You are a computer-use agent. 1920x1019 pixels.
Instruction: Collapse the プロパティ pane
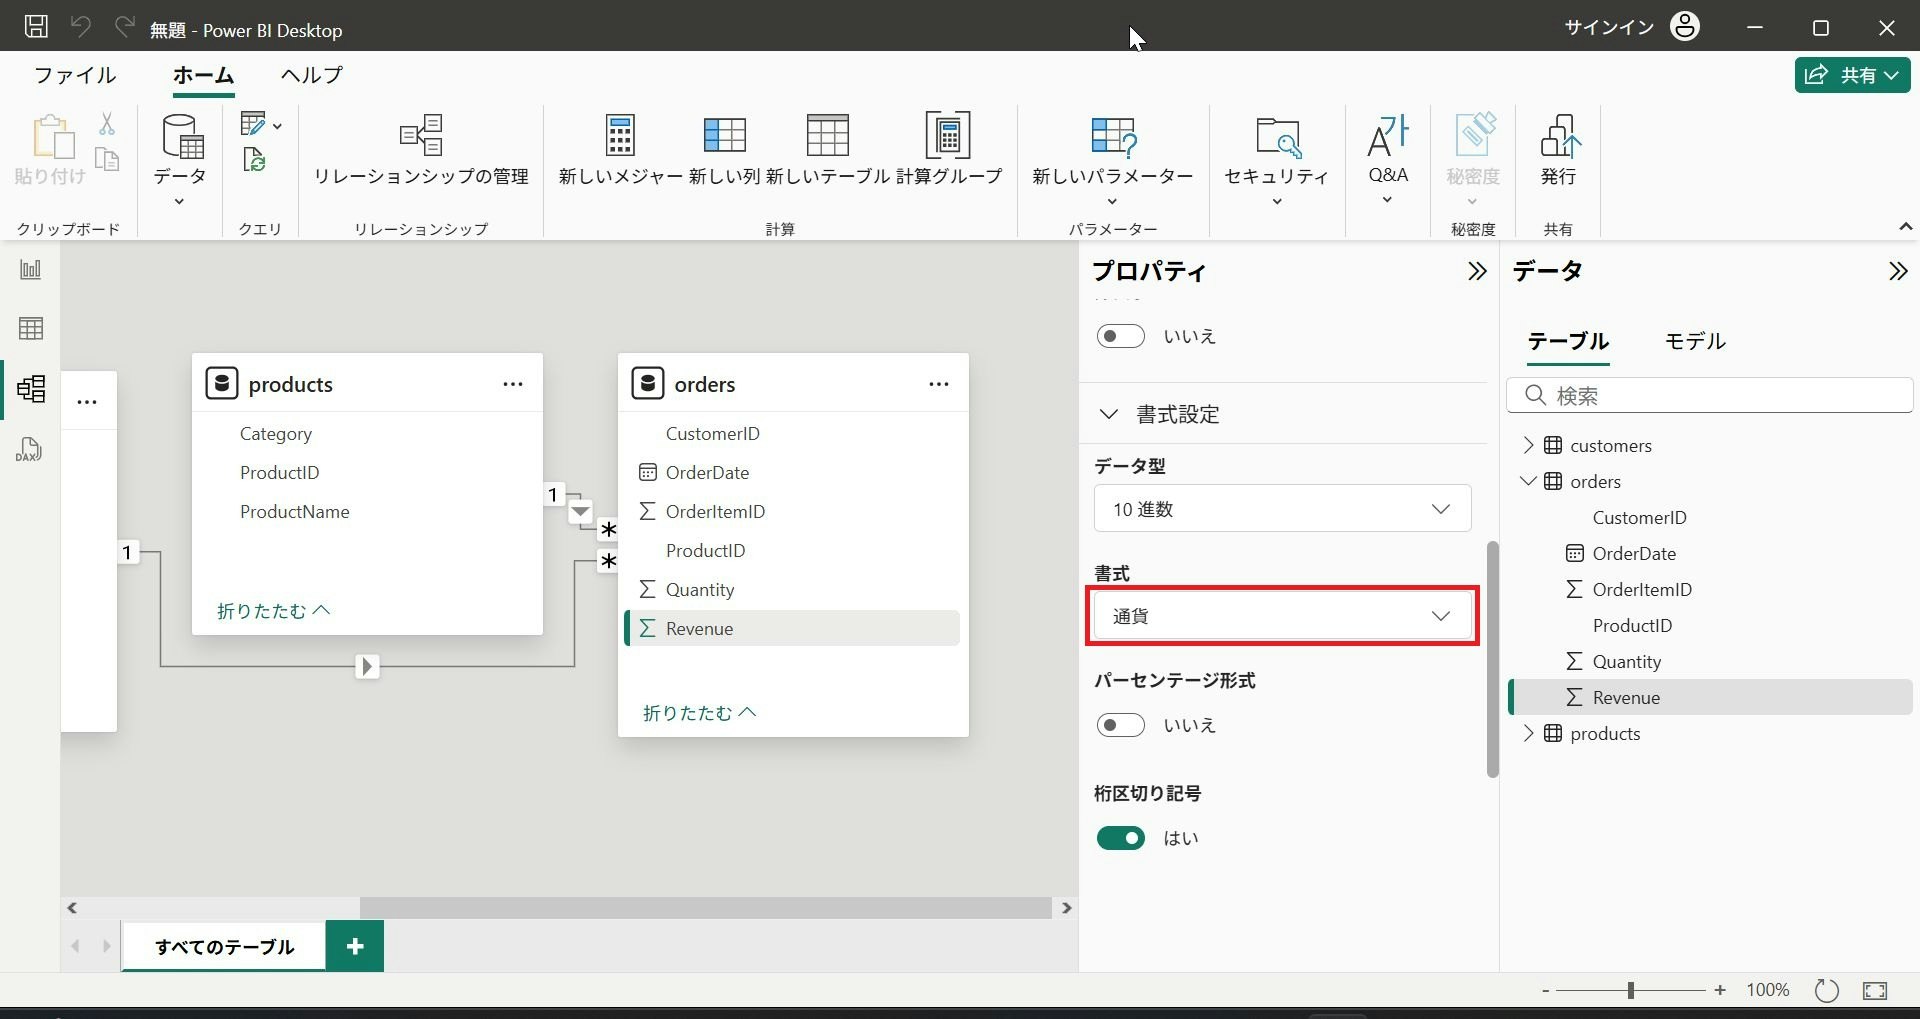[1477, 271]
